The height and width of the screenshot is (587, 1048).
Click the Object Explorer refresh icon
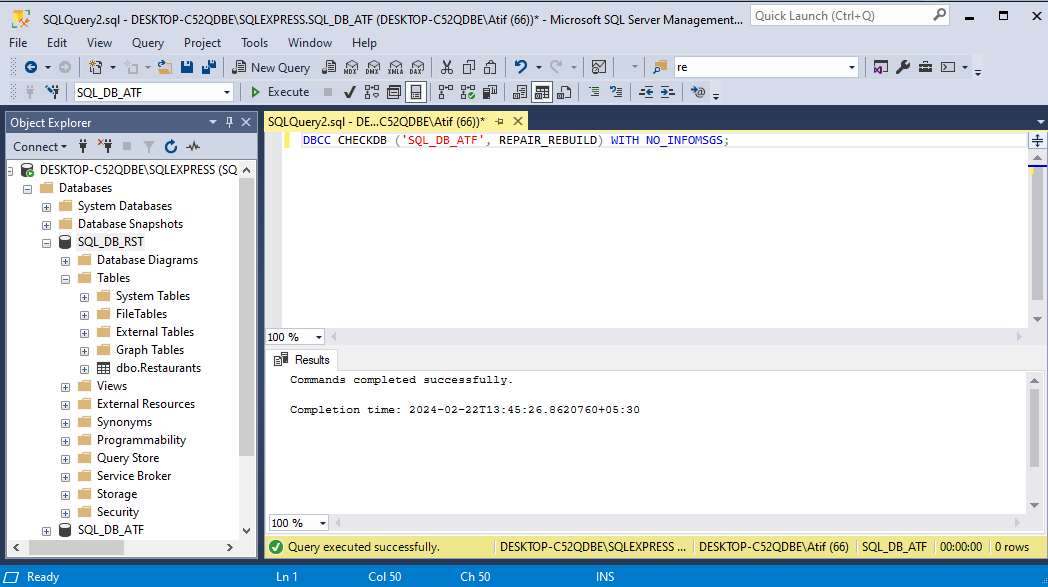[171, 146]
